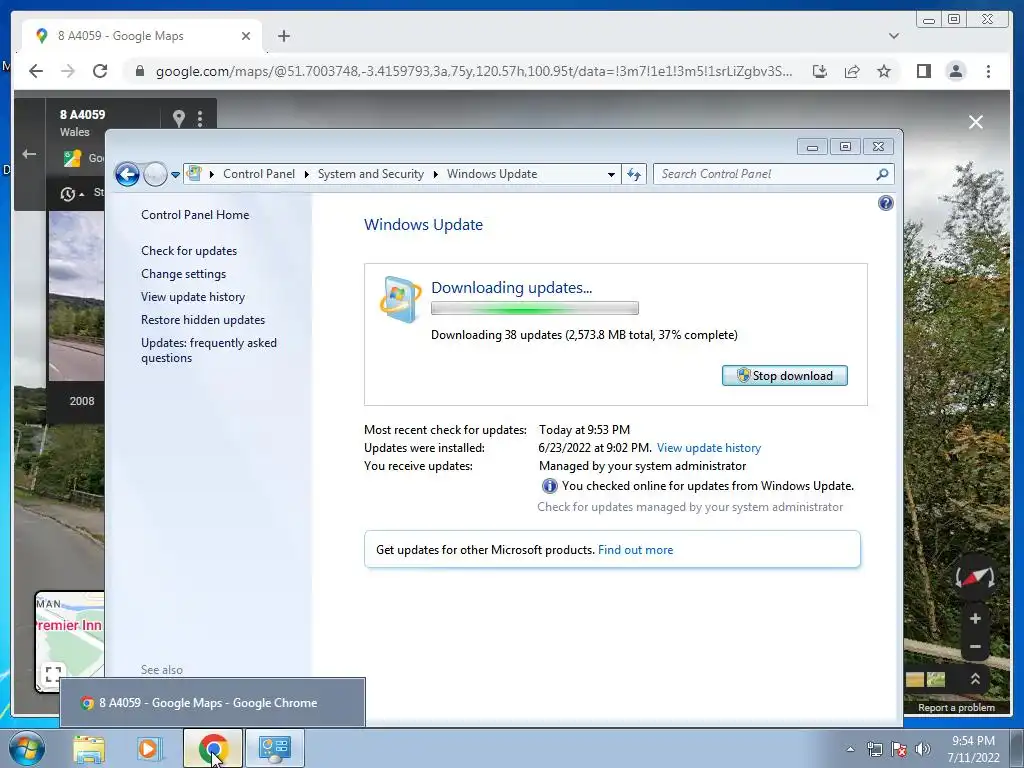Go back in Control Panel window

pos(127,174)
